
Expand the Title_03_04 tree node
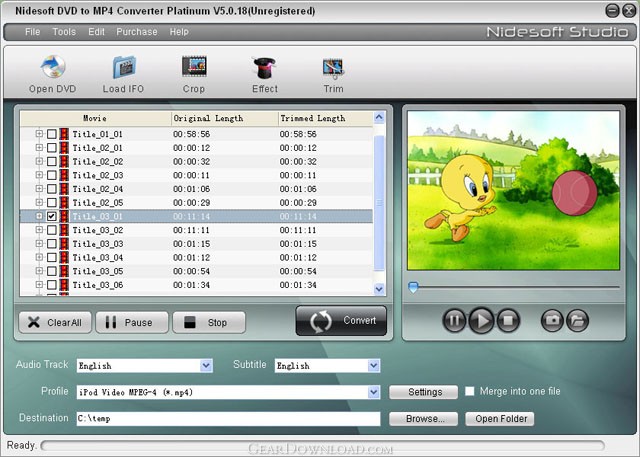pos(39,257)
